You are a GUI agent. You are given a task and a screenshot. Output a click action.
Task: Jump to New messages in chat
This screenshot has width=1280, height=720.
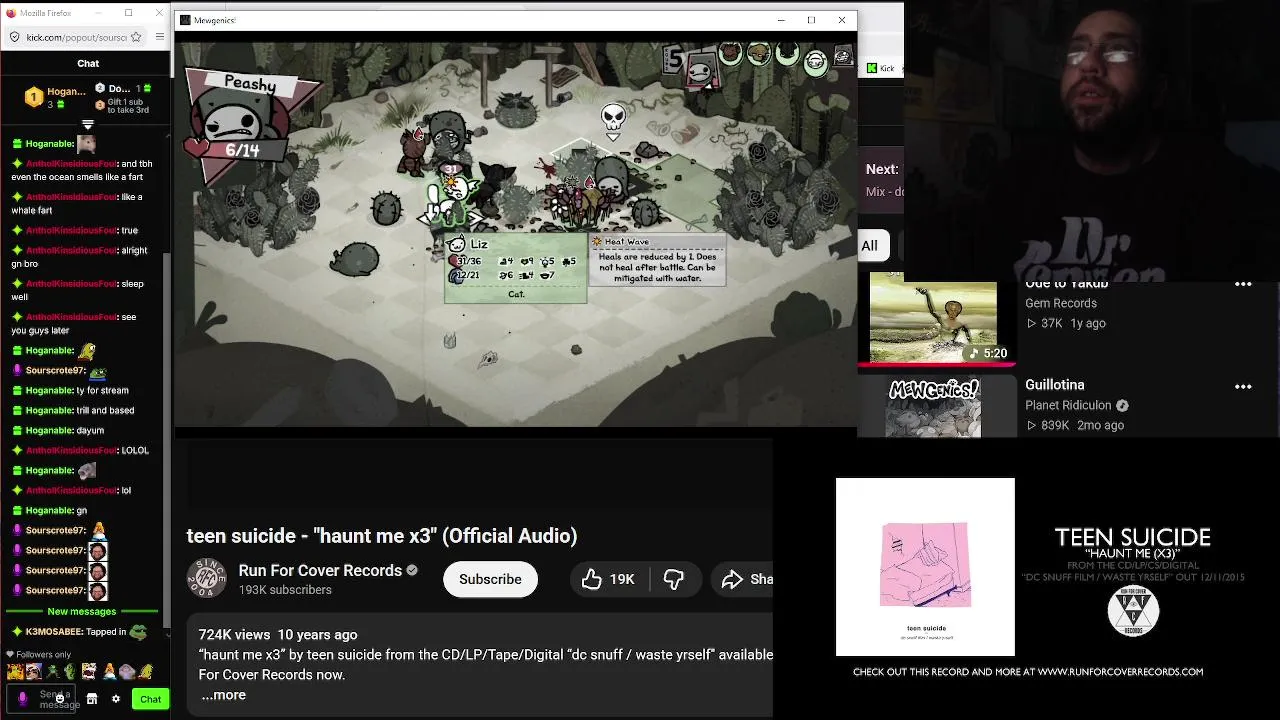coord(81,611)
